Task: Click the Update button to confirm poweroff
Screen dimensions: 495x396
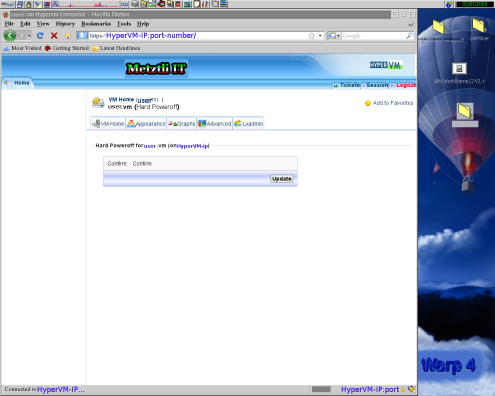Action: [x=282, y=179]
